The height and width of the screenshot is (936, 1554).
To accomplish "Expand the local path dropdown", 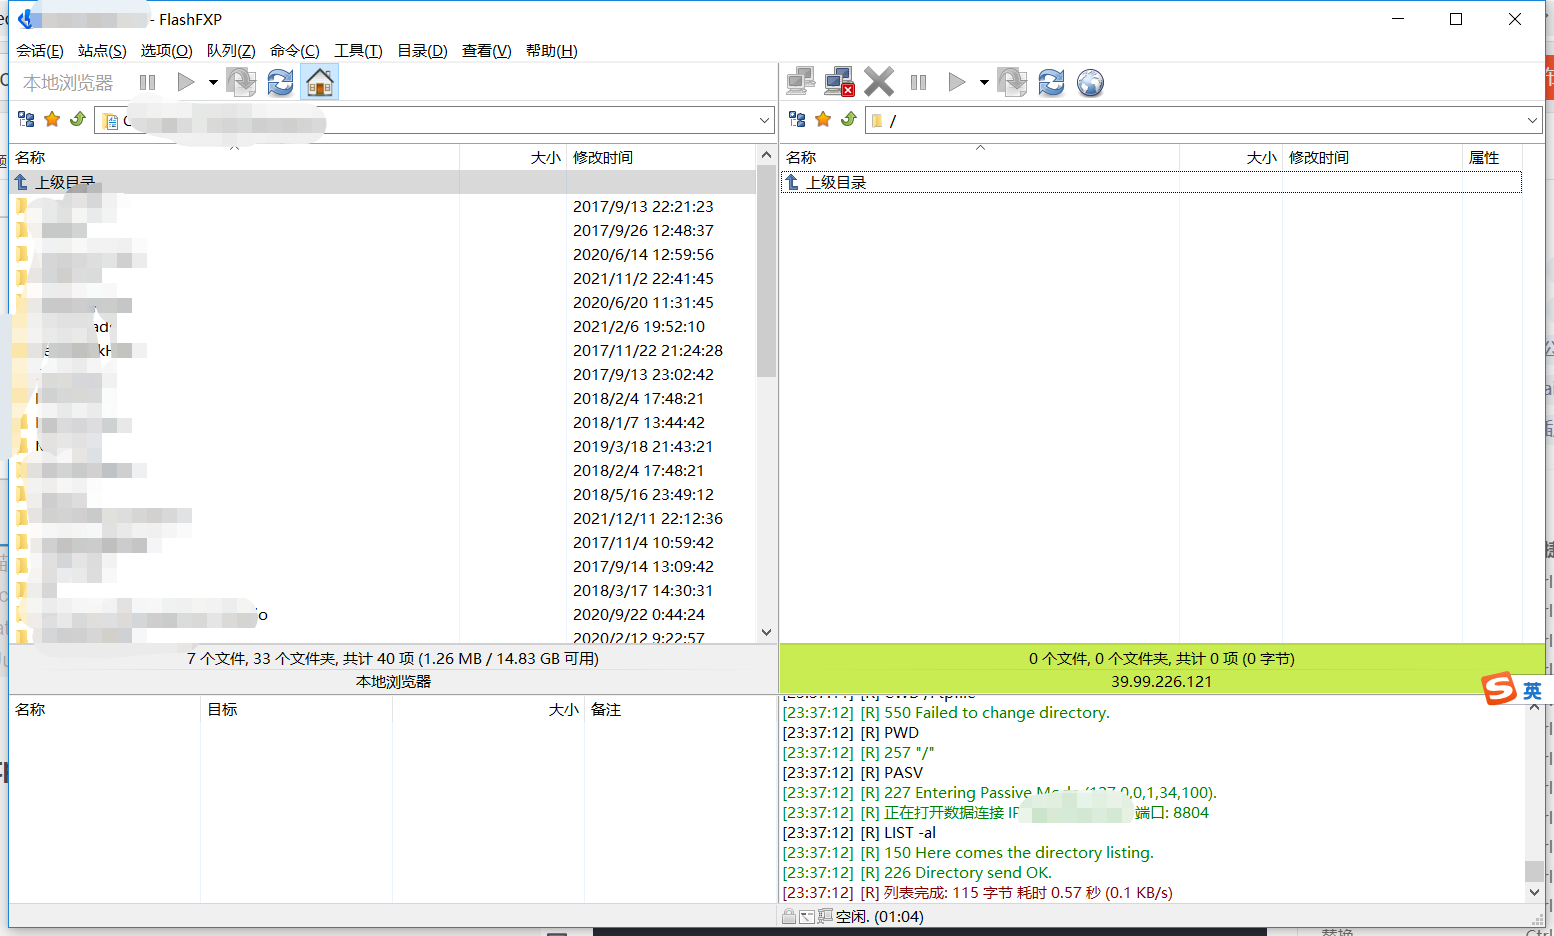I will coord(764,119).
